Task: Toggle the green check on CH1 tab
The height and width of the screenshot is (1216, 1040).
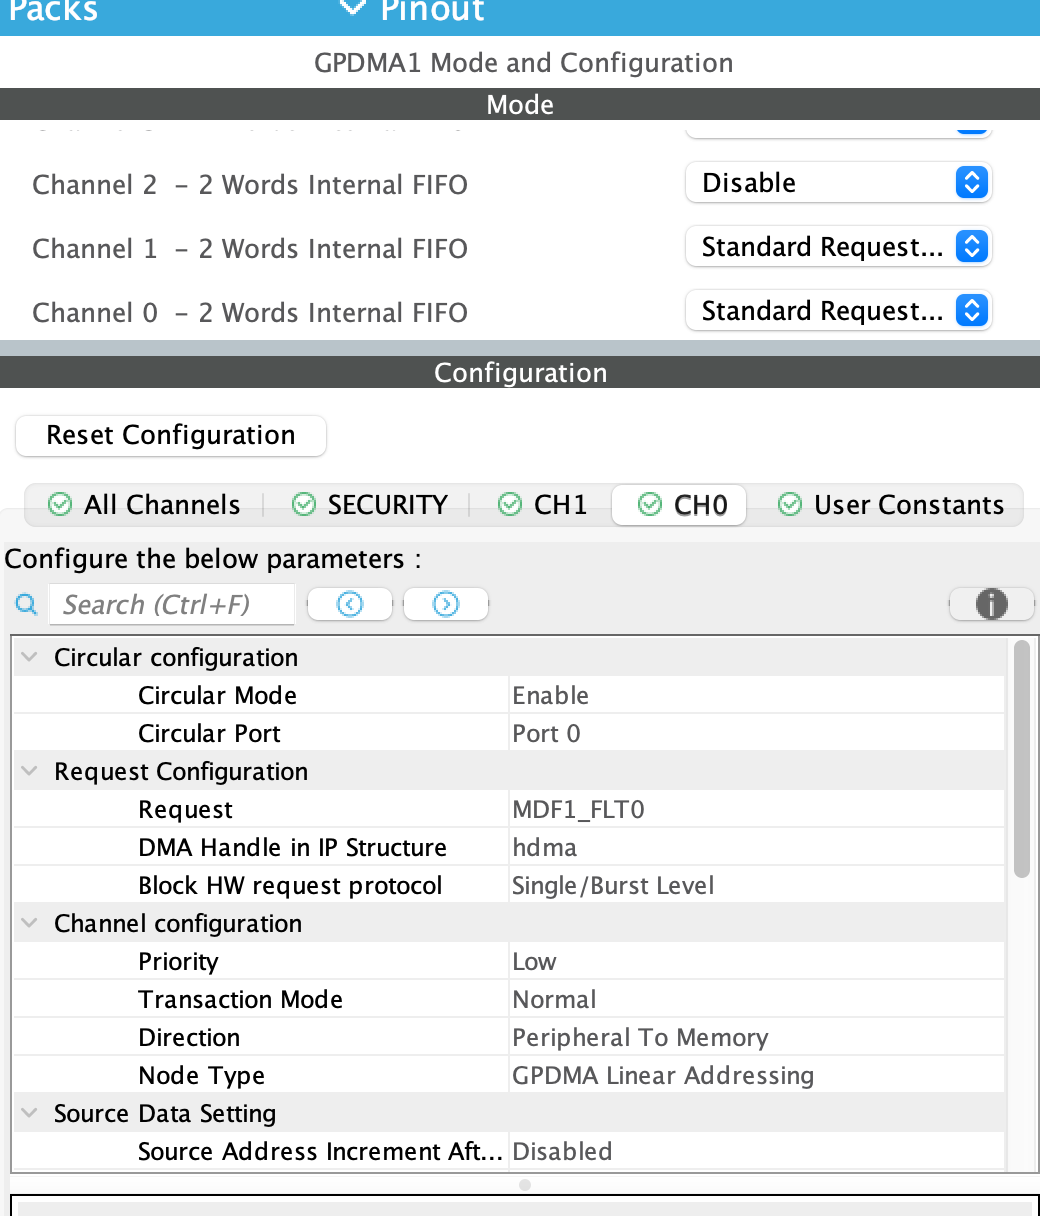Action: (x=510, y=505)
